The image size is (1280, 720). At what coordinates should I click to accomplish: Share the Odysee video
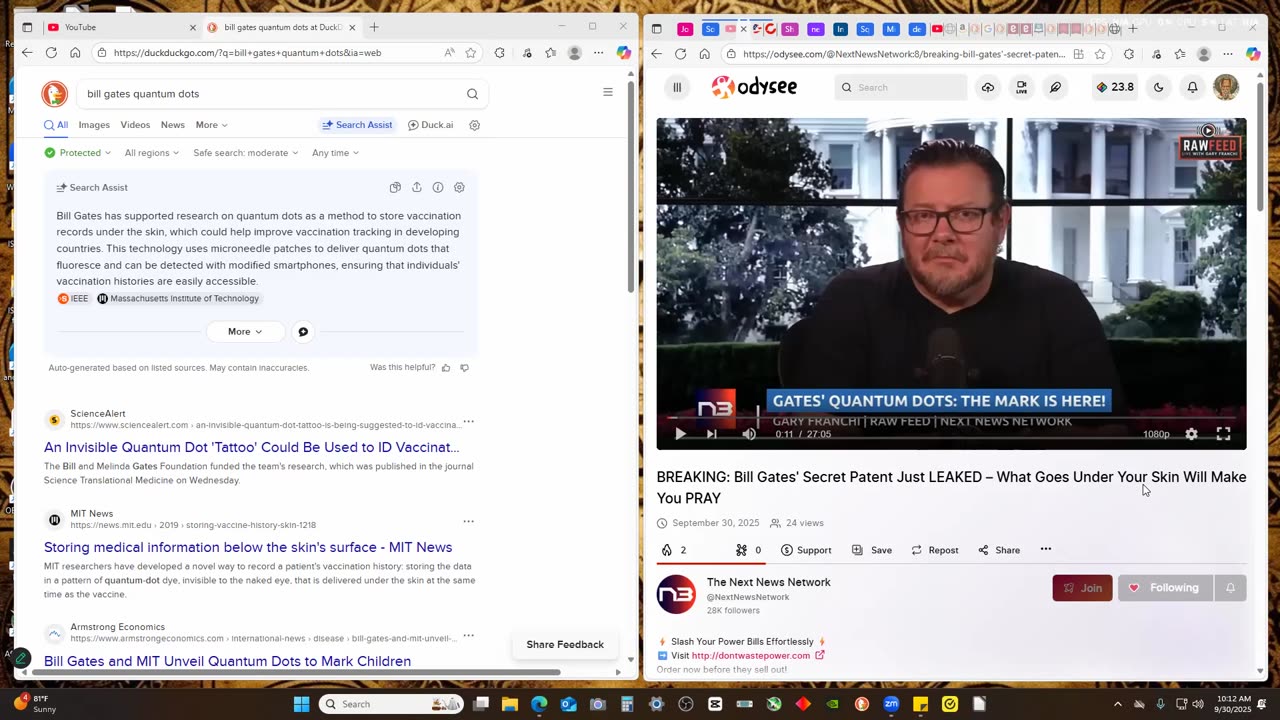tap(999, 550)
